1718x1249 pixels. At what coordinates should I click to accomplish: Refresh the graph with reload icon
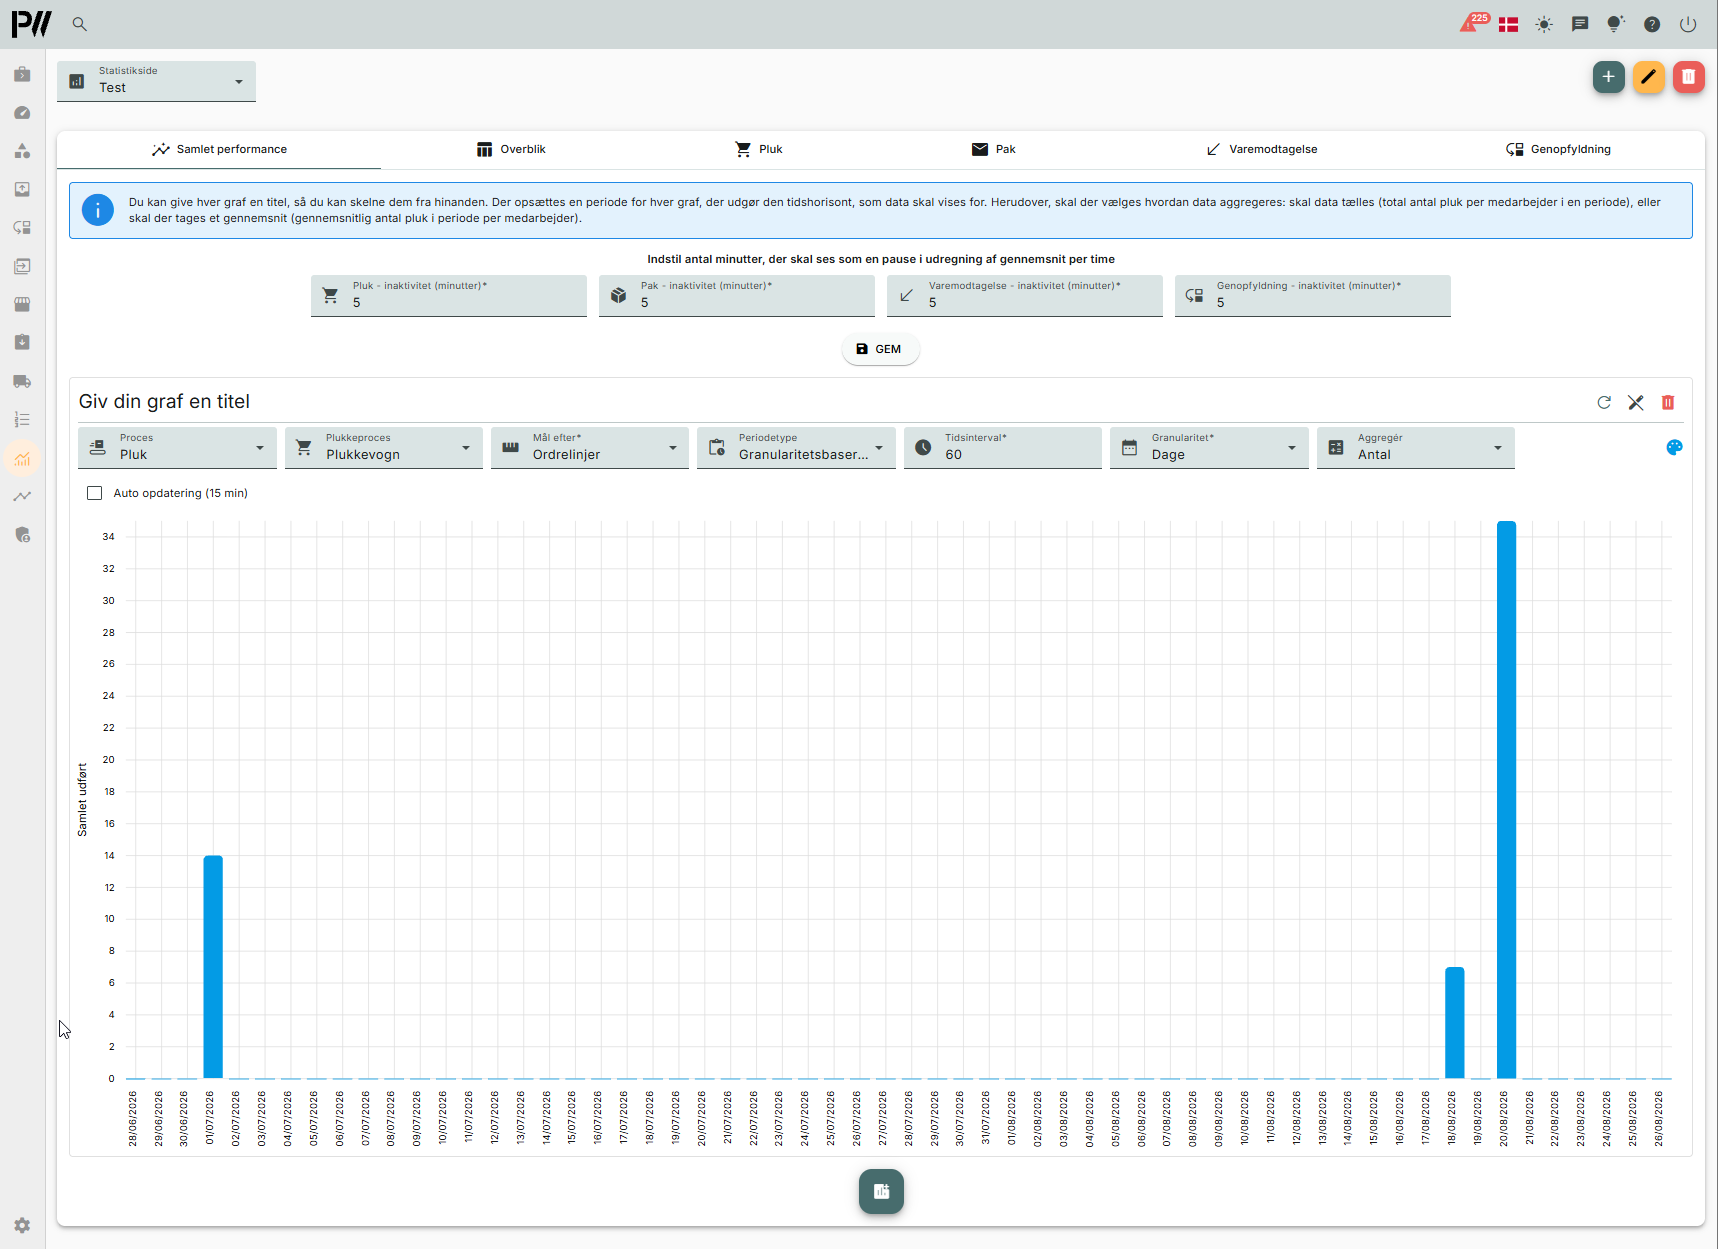pos(1604,402)
